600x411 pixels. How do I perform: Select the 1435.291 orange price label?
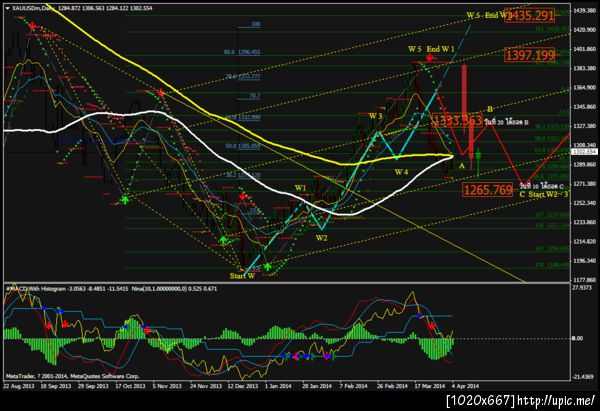coord(529,15)
